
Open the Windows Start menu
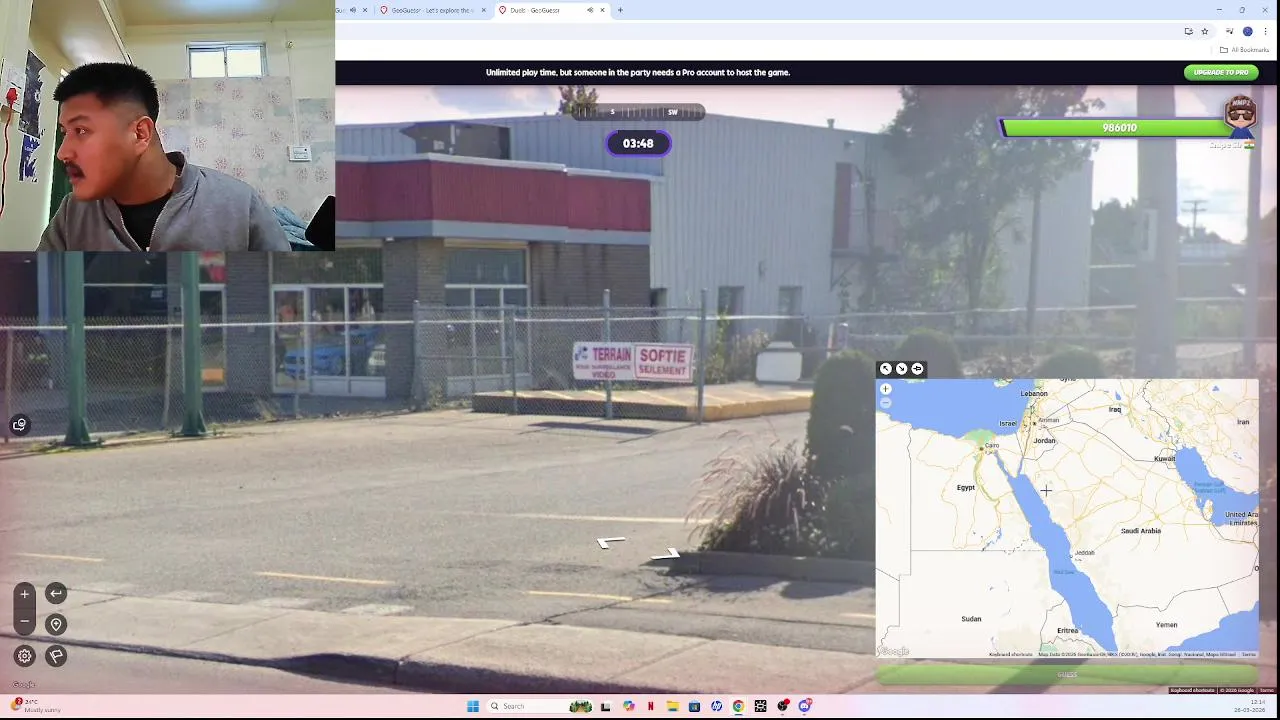(x=473, y=706)
